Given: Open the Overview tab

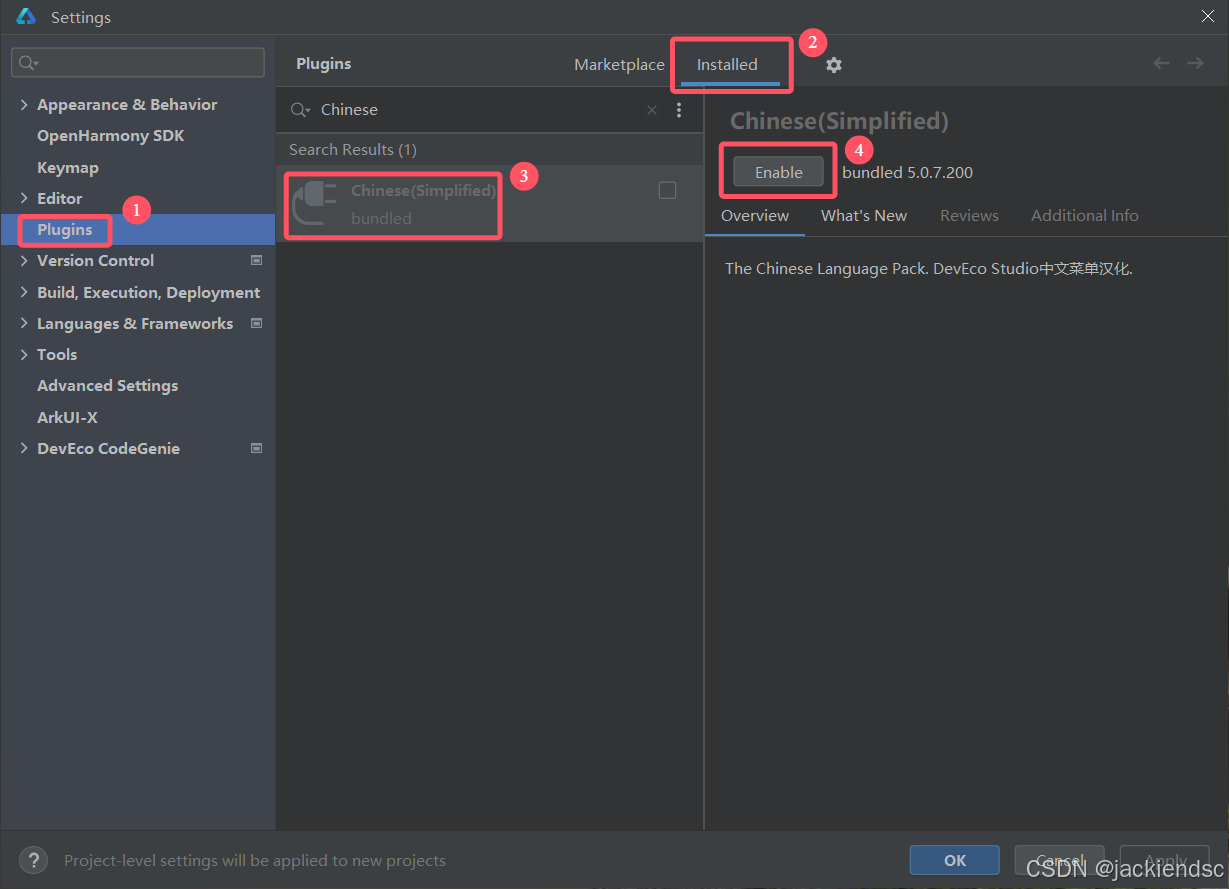Looking at the screenshot, I should 755,215.
